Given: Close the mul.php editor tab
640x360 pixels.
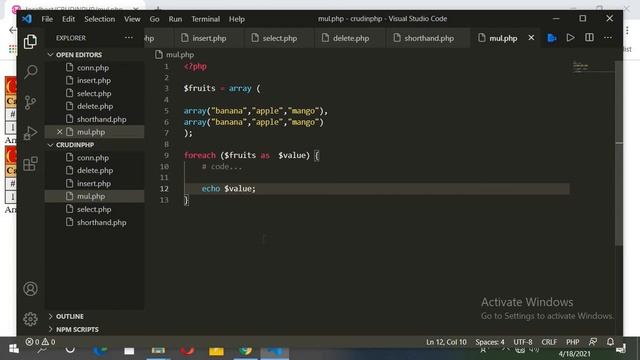Looking at the screenshot, I should click(x=531, y=38).
